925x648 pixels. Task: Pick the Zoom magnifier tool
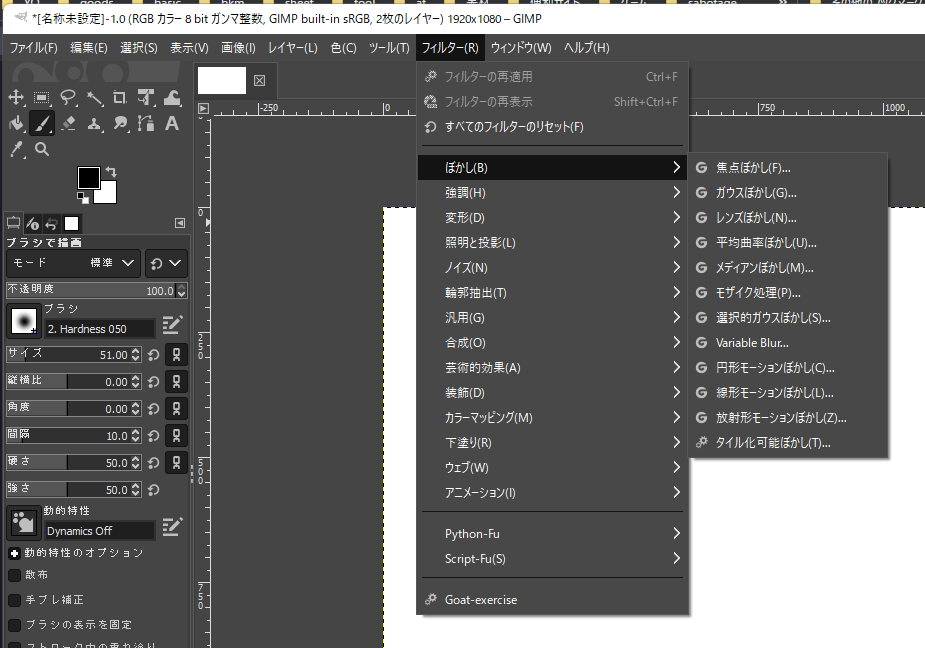42,149
